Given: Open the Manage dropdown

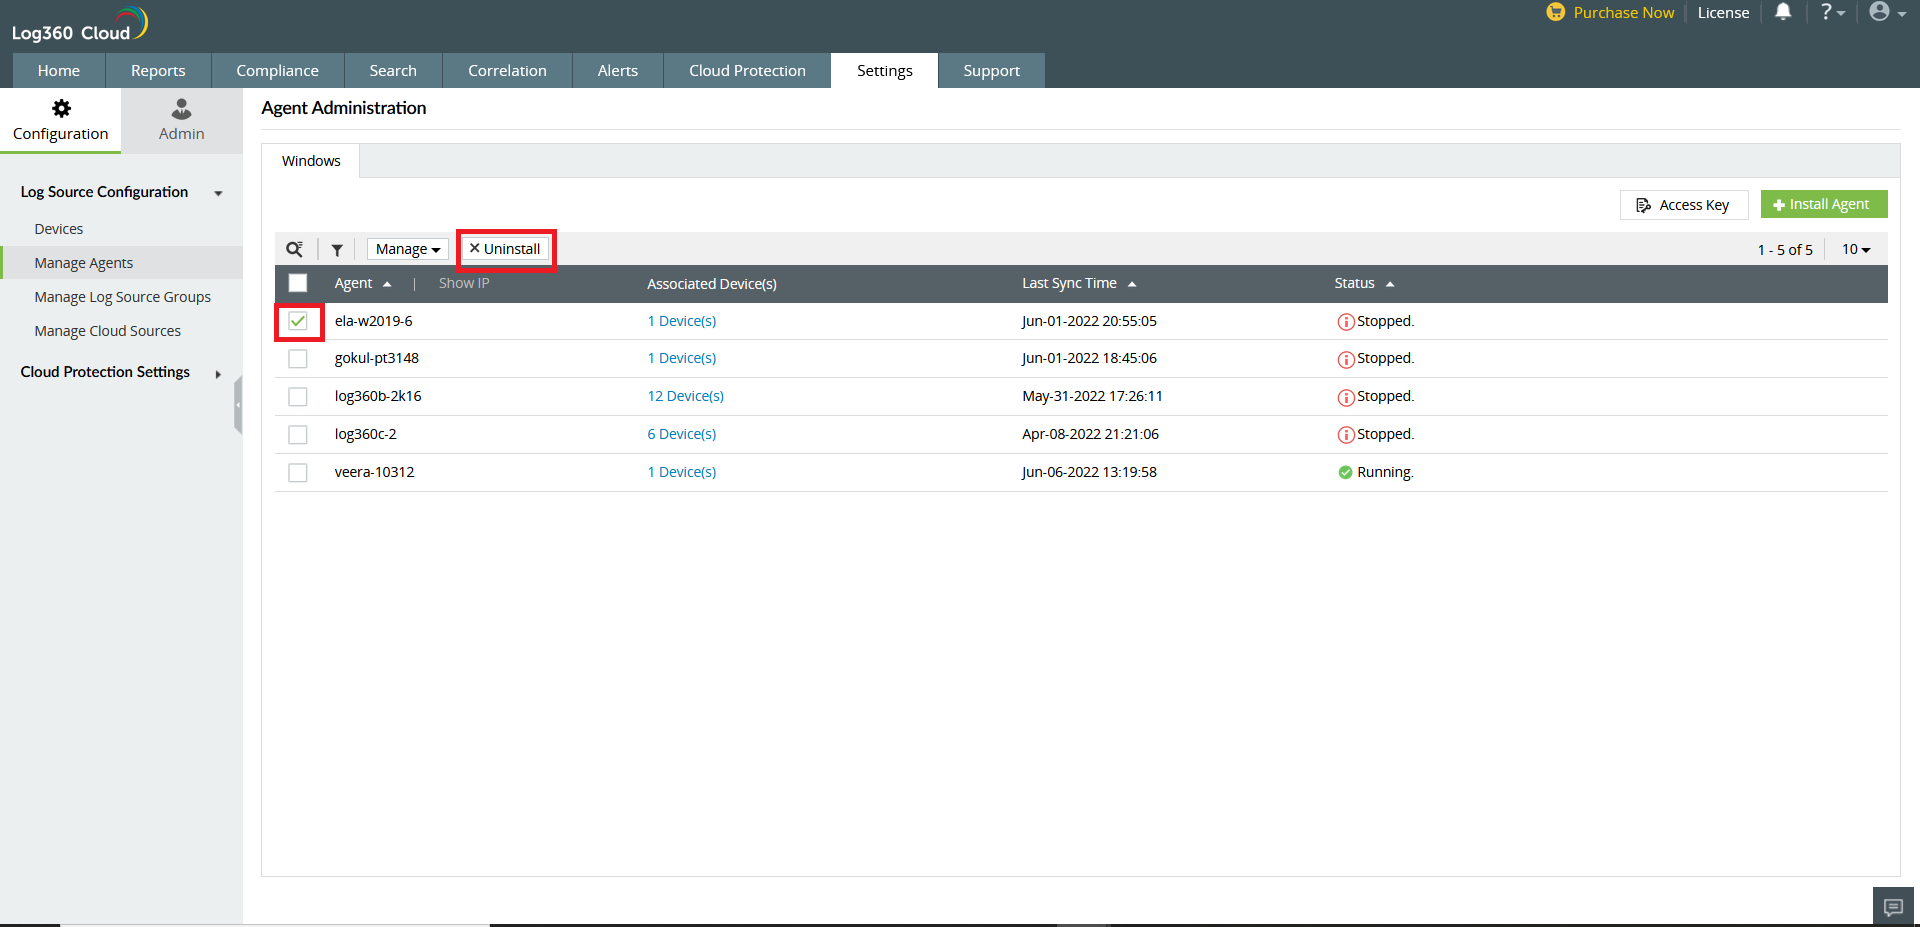Looking at the screenshot, I should coord(407,249).
